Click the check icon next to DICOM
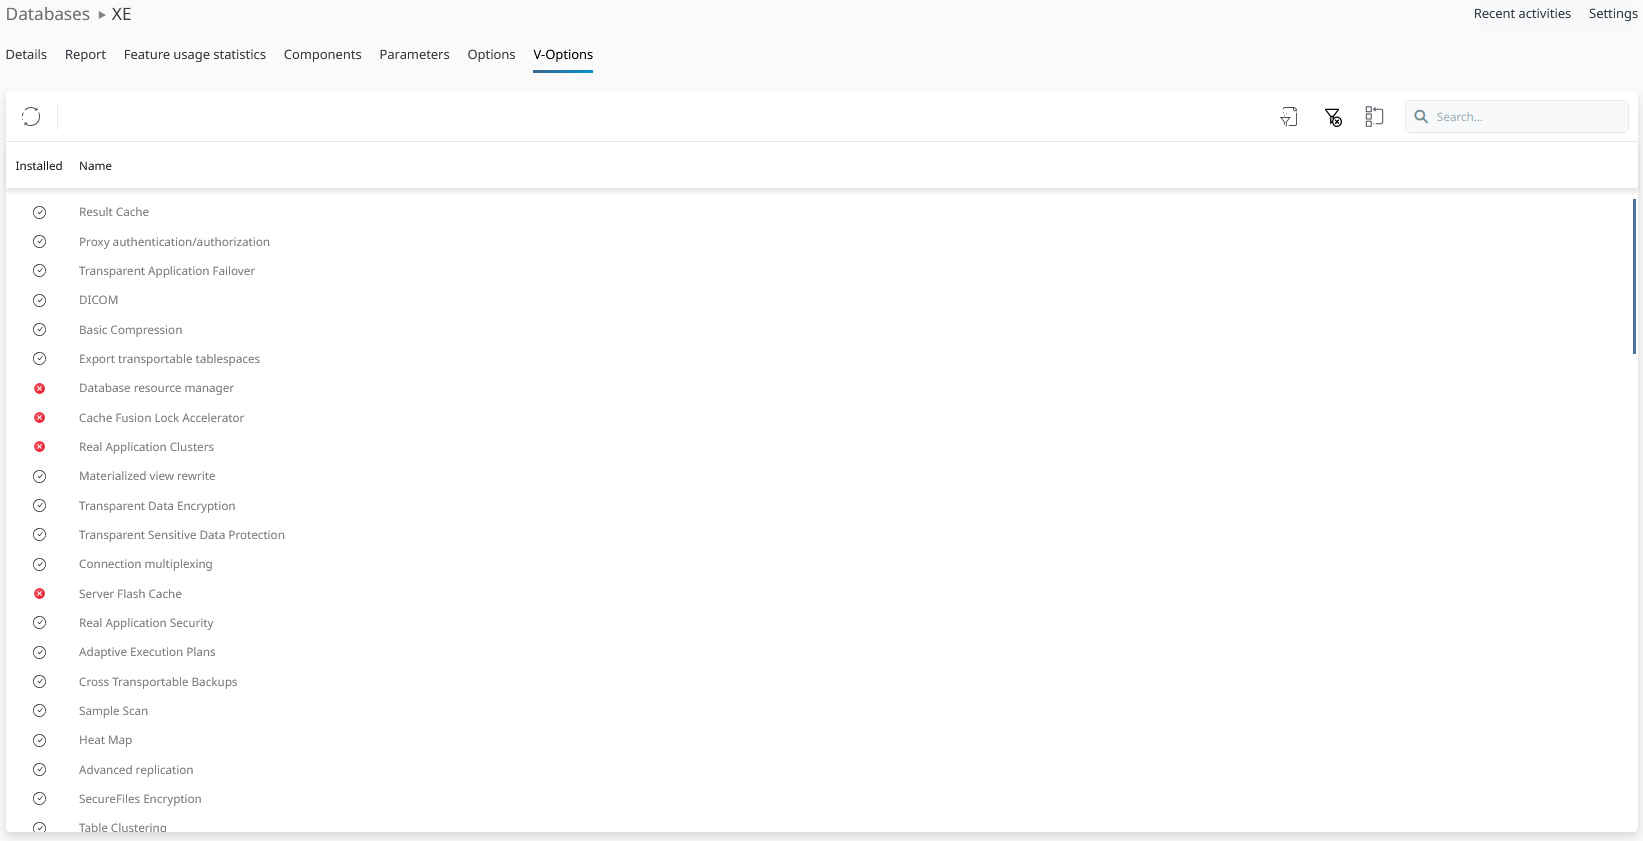This screenshot has width=1643, height=841. 40,300
